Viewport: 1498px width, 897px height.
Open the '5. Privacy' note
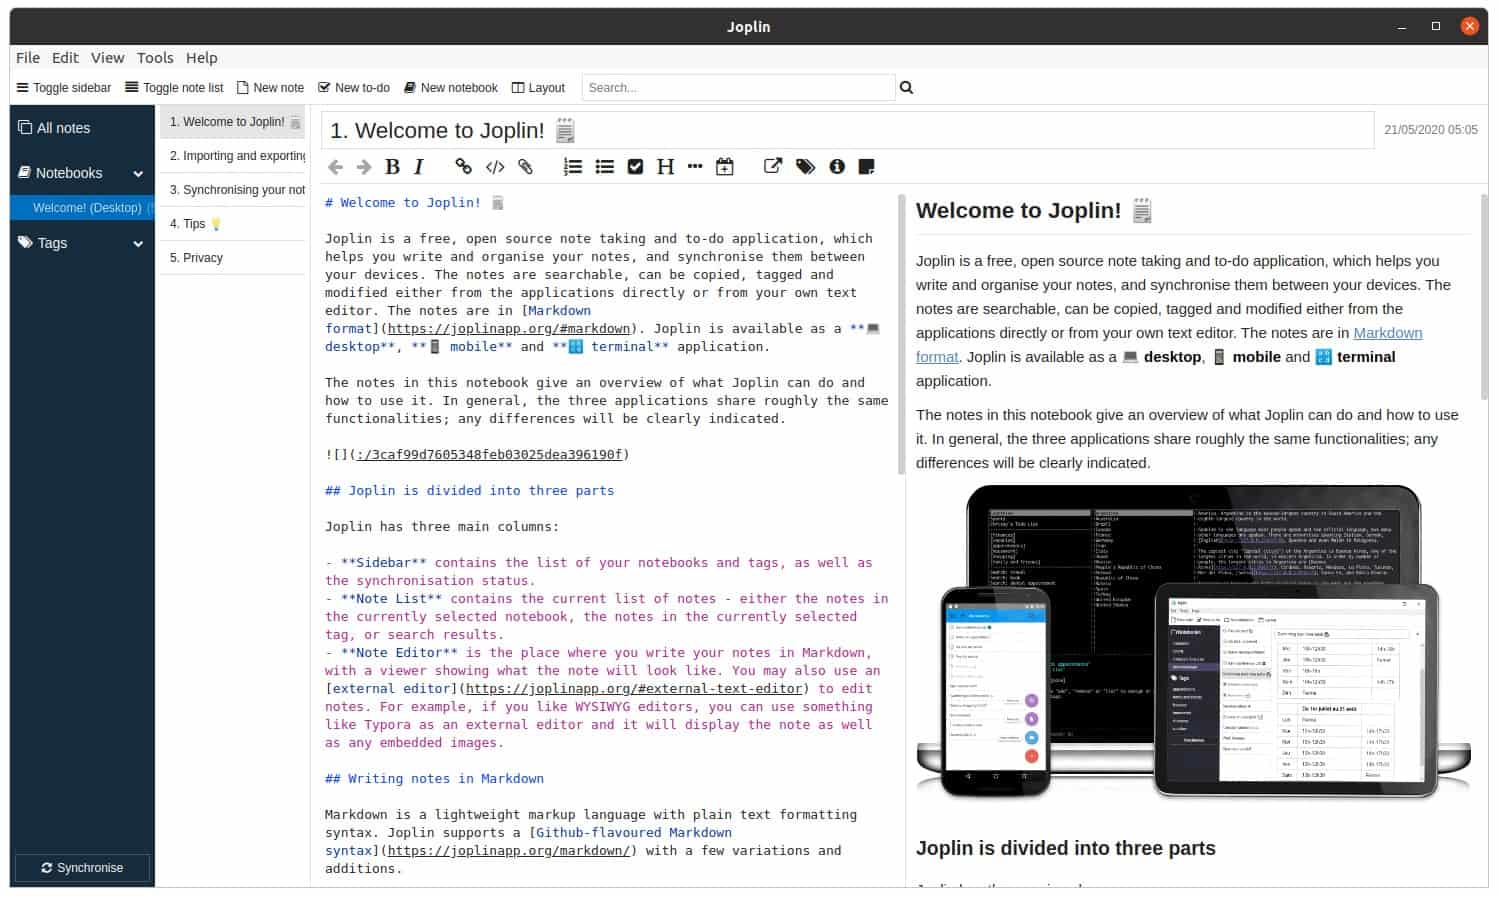pos(233,258)
